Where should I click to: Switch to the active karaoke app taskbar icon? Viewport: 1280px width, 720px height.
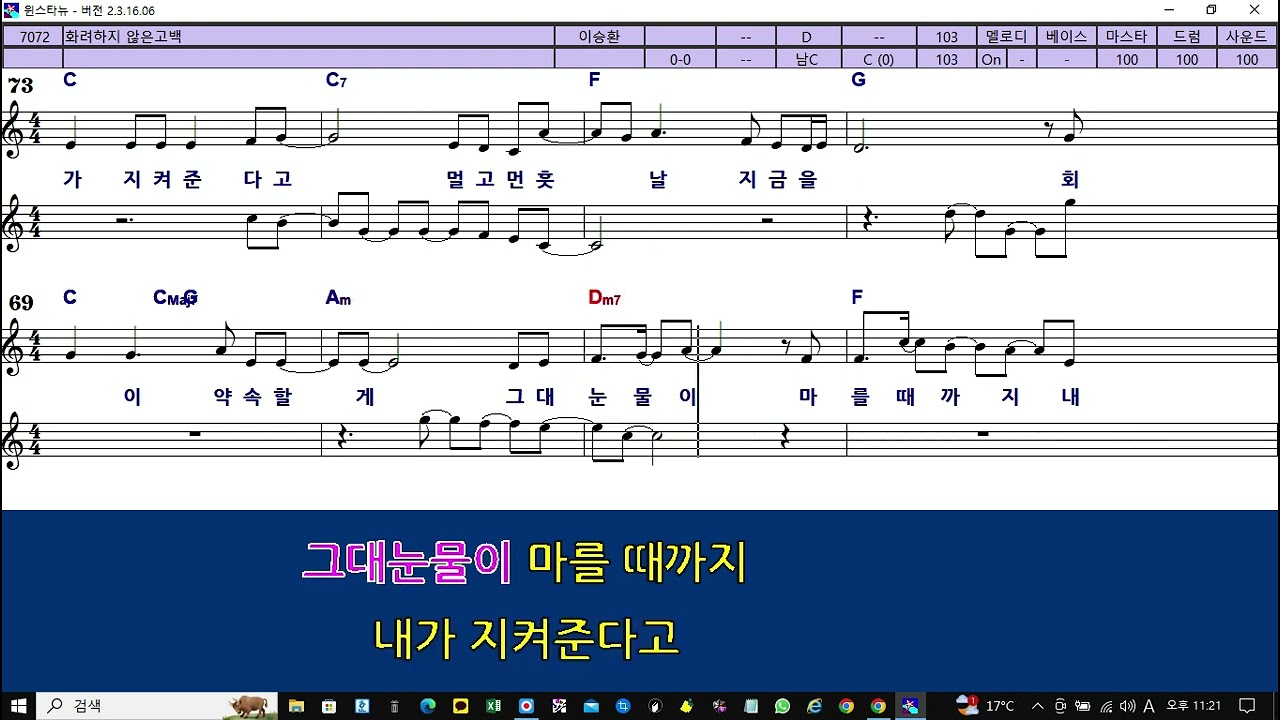click(x=910, y=705)
